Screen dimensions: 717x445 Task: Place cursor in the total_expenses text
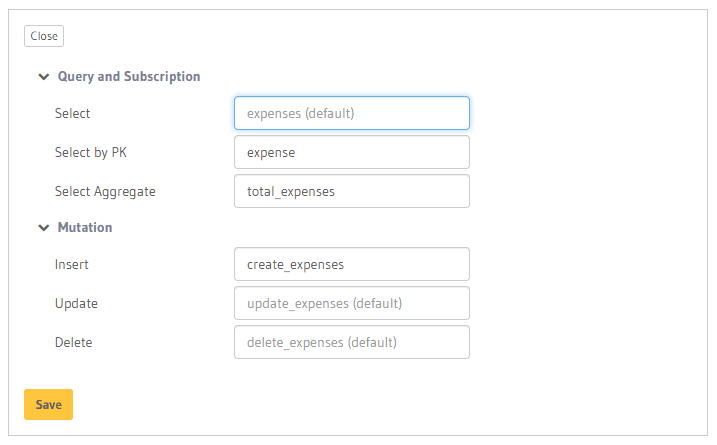click(291, 191)
